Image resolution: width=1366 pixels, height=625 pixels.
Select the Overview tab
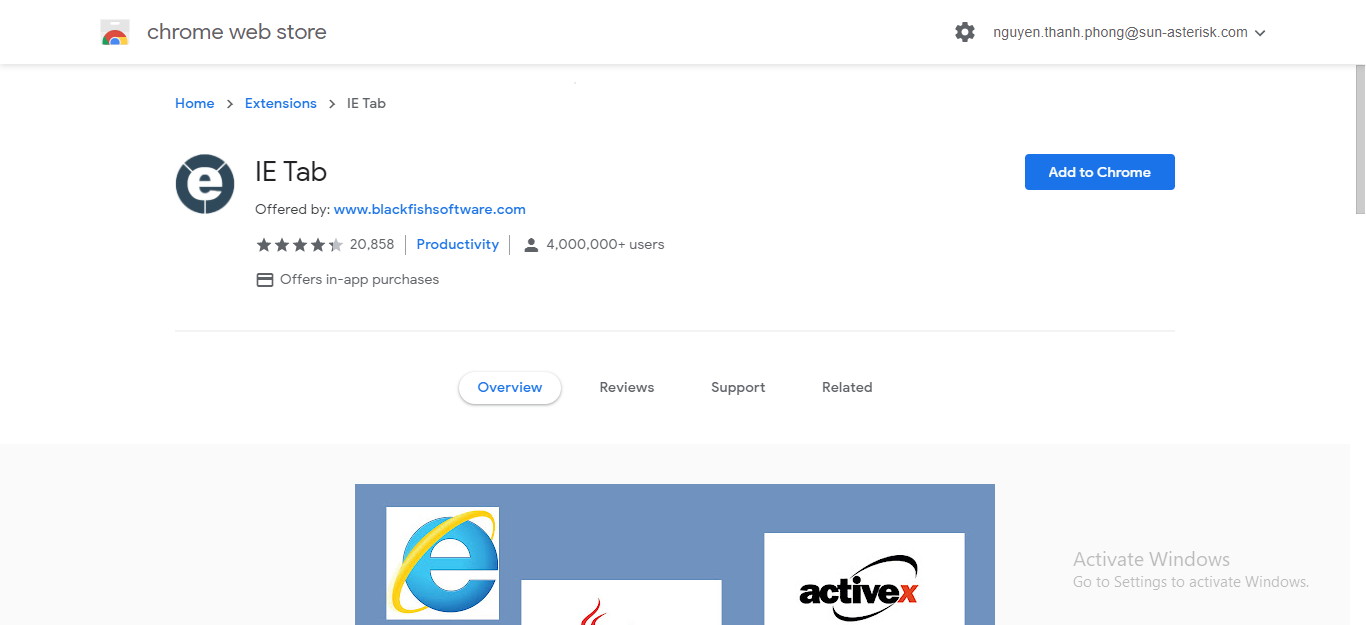coord(510,388)
